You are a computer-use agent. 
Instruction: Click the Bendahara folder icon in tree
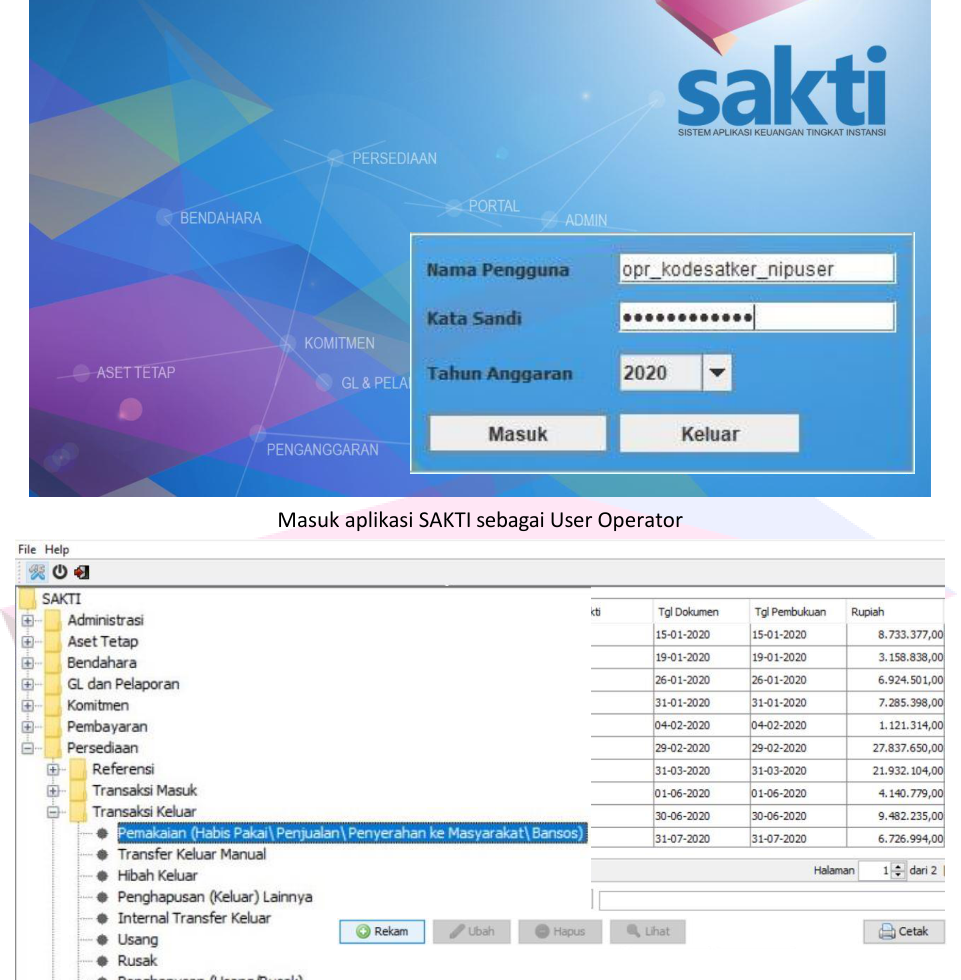coord(51,663)
